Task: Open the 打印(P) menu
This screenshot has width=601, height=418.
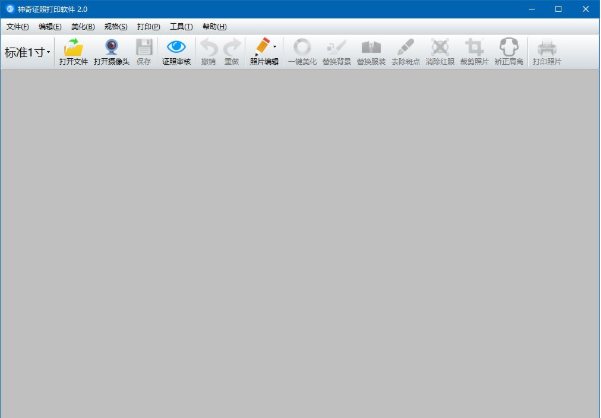Action: point(149,27)
